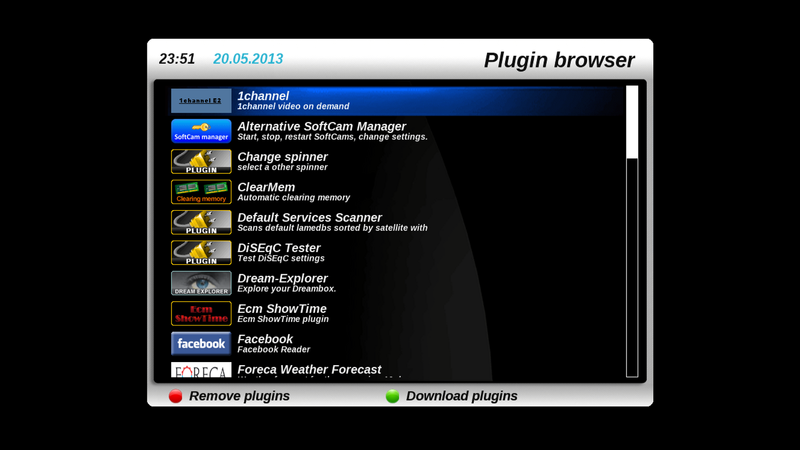The width and height of the screenshot is (800, 450).
Task: Click 'Test DiSEqC settings' description
Action: point(281,258)
